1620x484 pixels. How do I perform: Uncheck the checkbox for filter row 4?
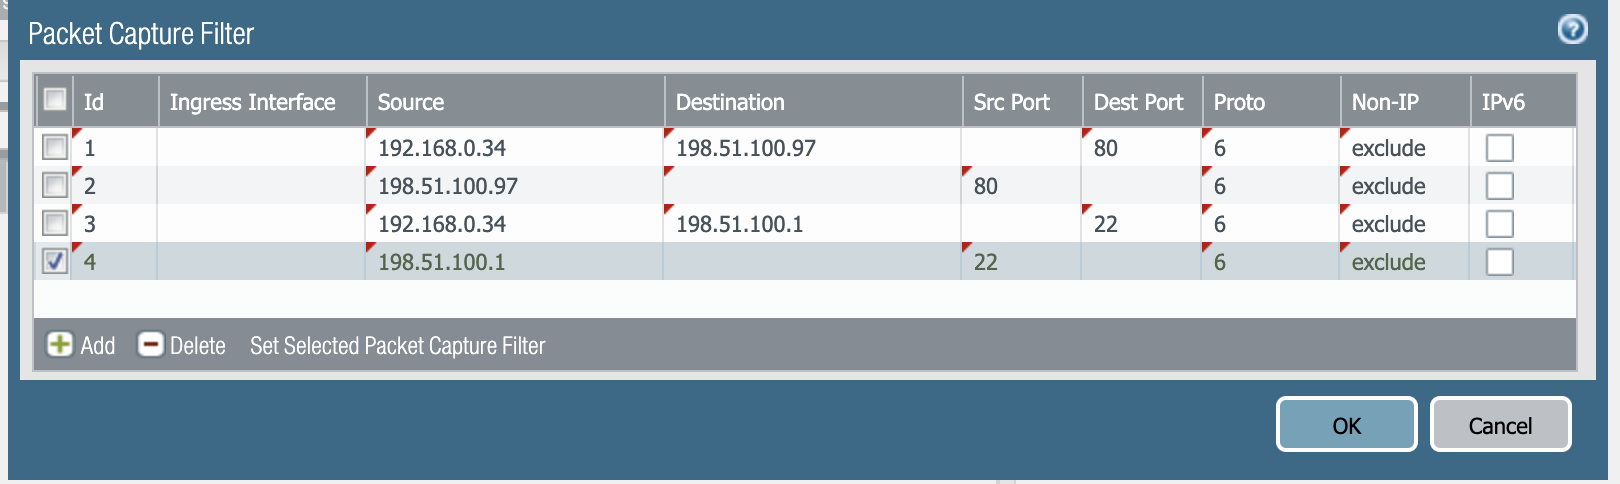tap(55, 262)
